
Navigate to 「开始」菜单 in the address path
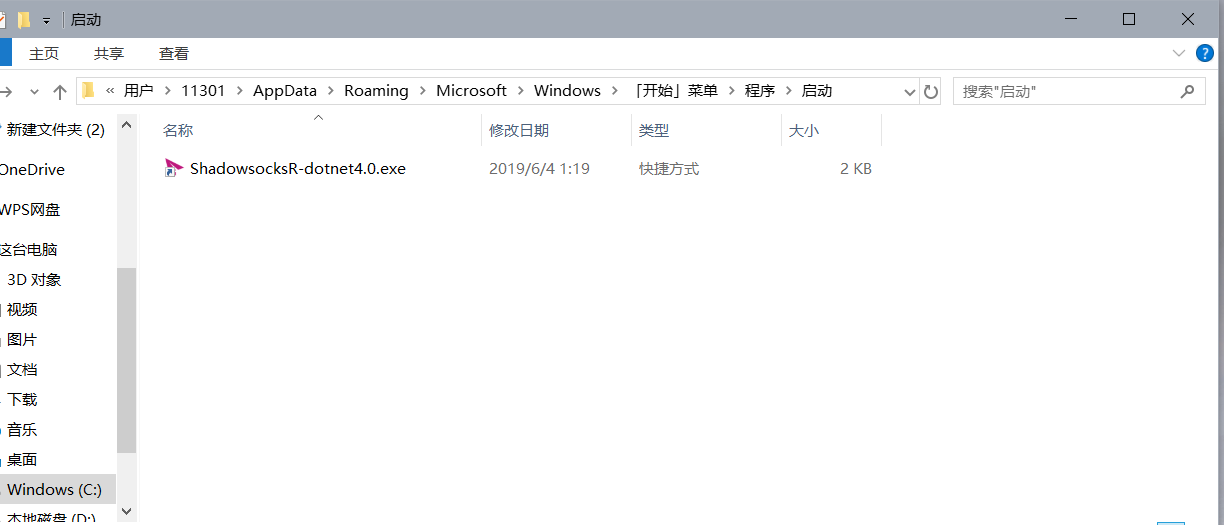tap(674, 90)
